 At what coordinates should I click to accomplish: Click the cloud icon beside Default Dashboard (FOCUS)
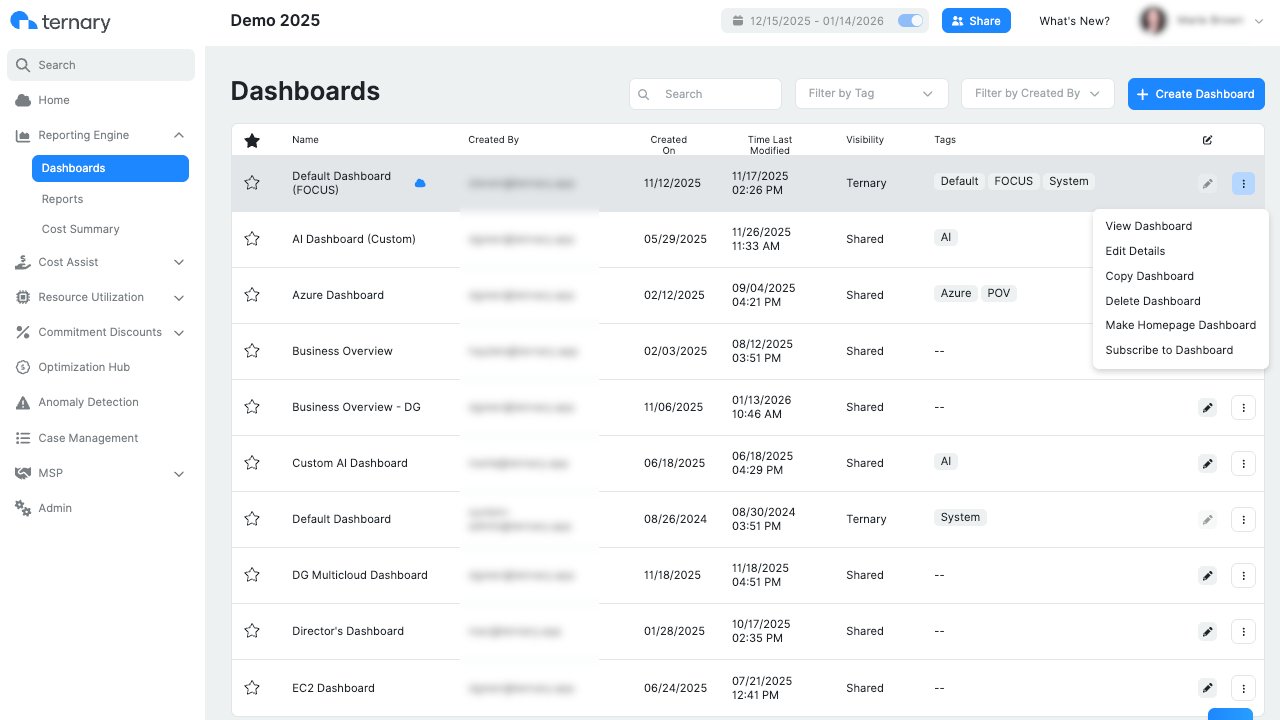click(420, 183)
